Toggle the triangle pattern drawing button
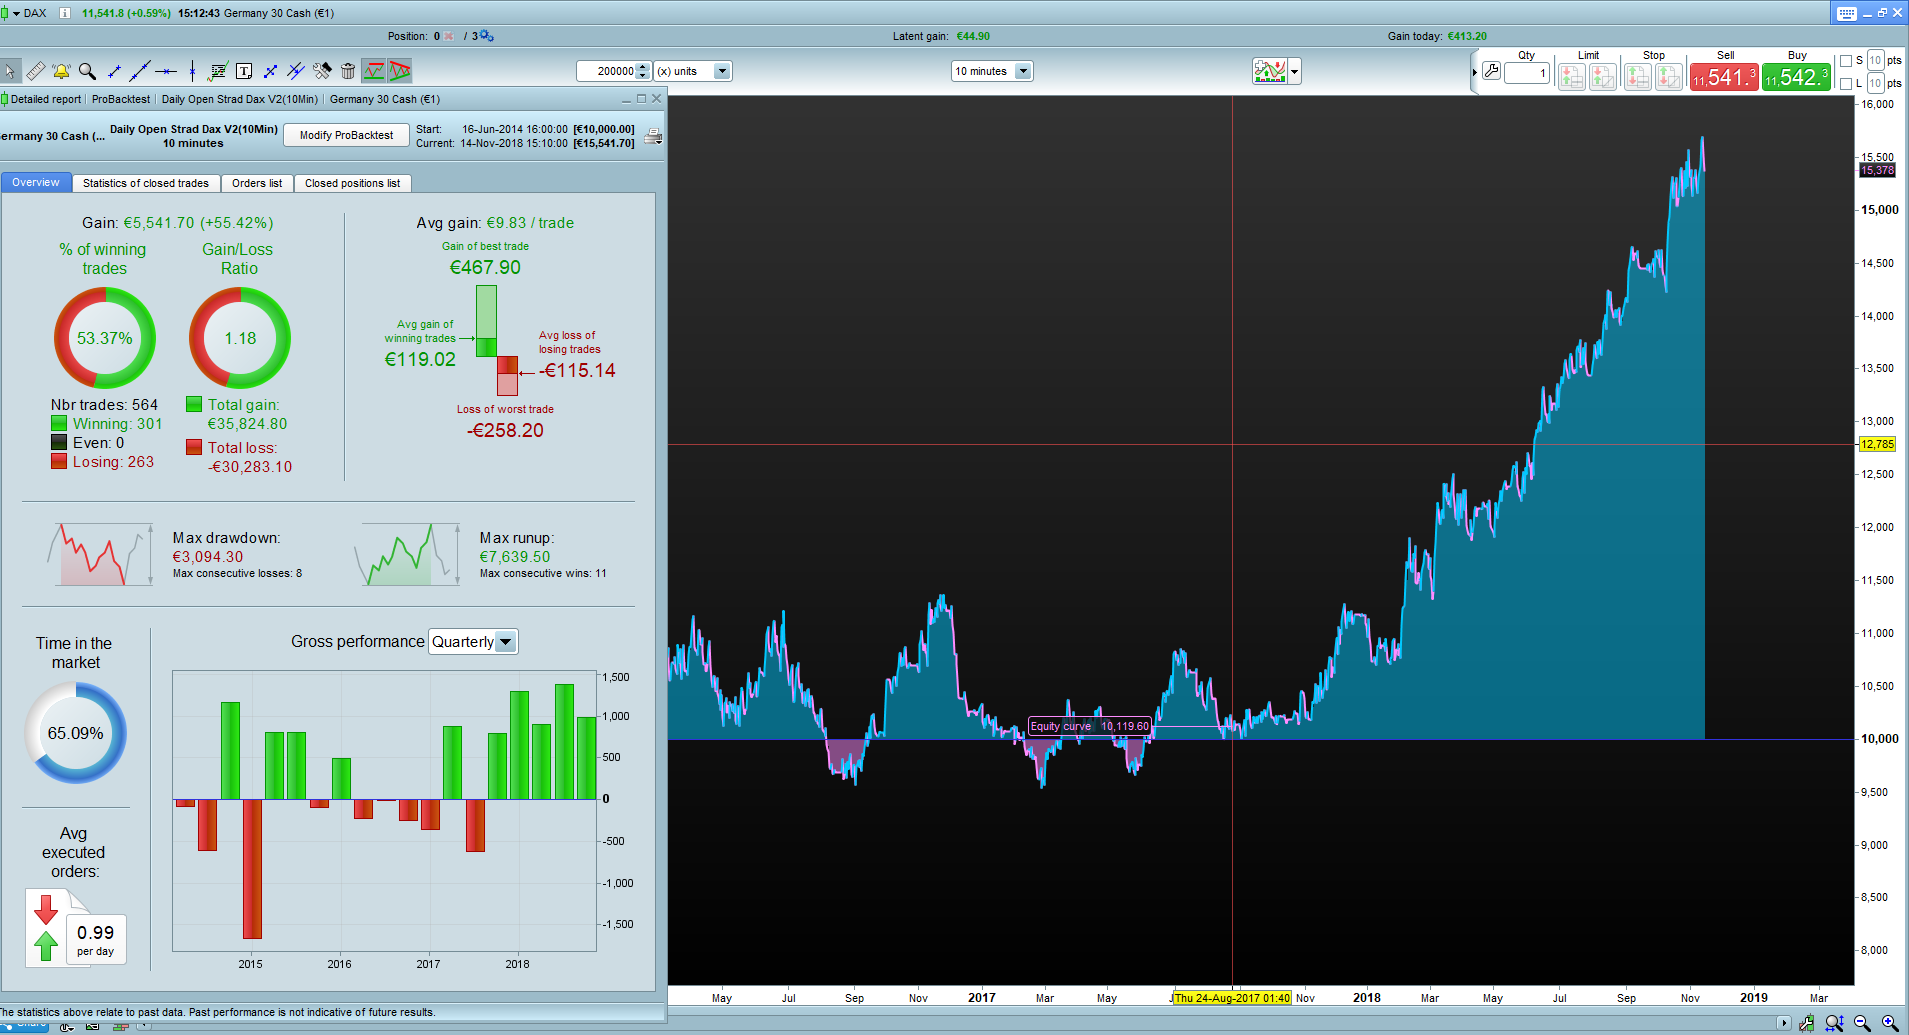The width and height of the screenshot is (1909, 1035). [x=400, y=71]
